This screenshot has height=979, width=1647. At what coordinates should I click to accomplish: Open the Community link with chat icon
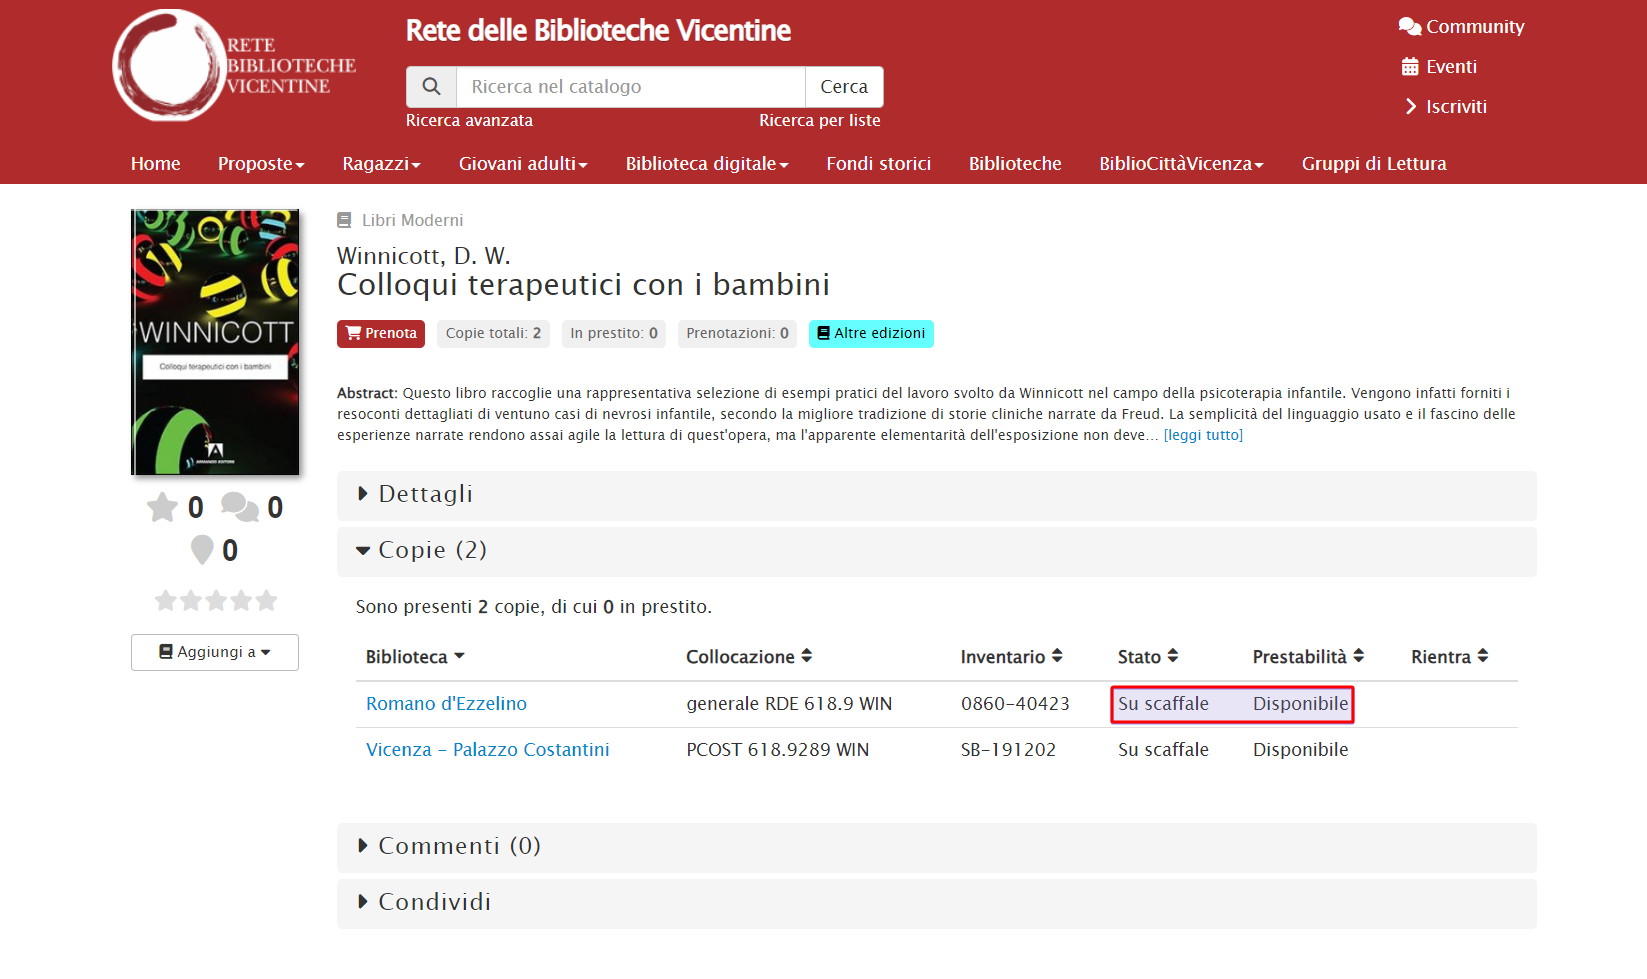pyautogui.click(x=1461, y=27)
